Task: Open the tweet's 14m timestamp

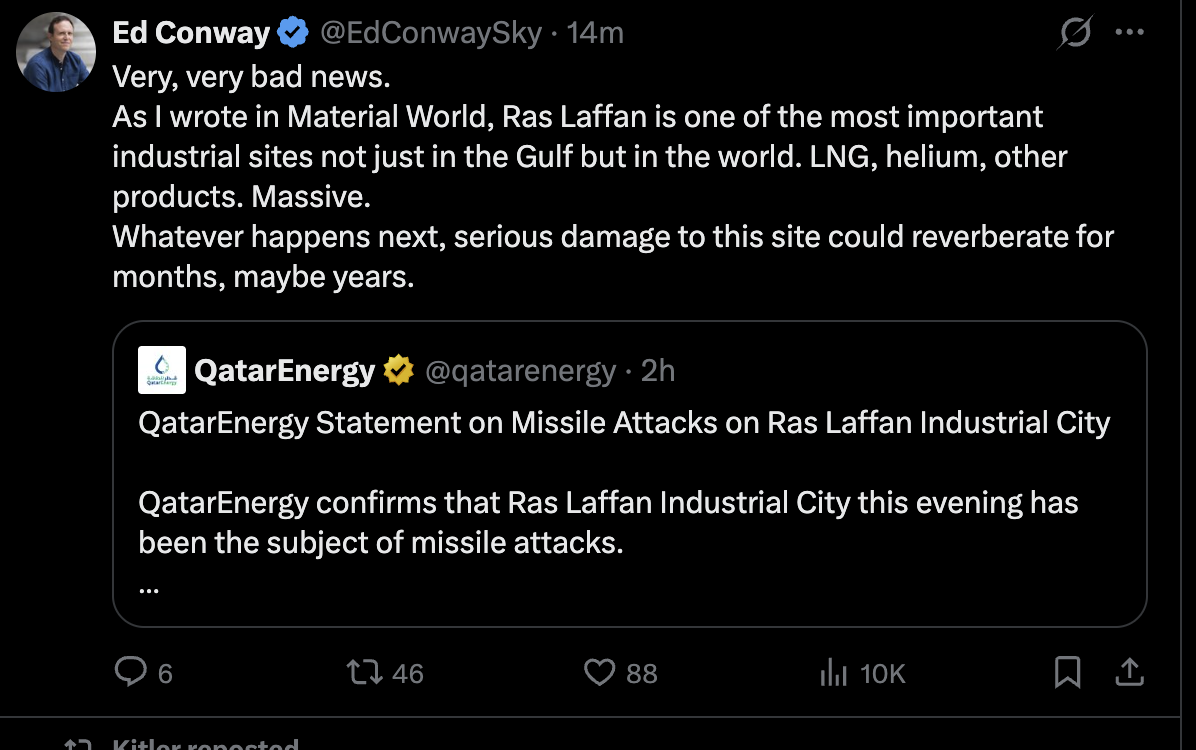Action: 595,33
